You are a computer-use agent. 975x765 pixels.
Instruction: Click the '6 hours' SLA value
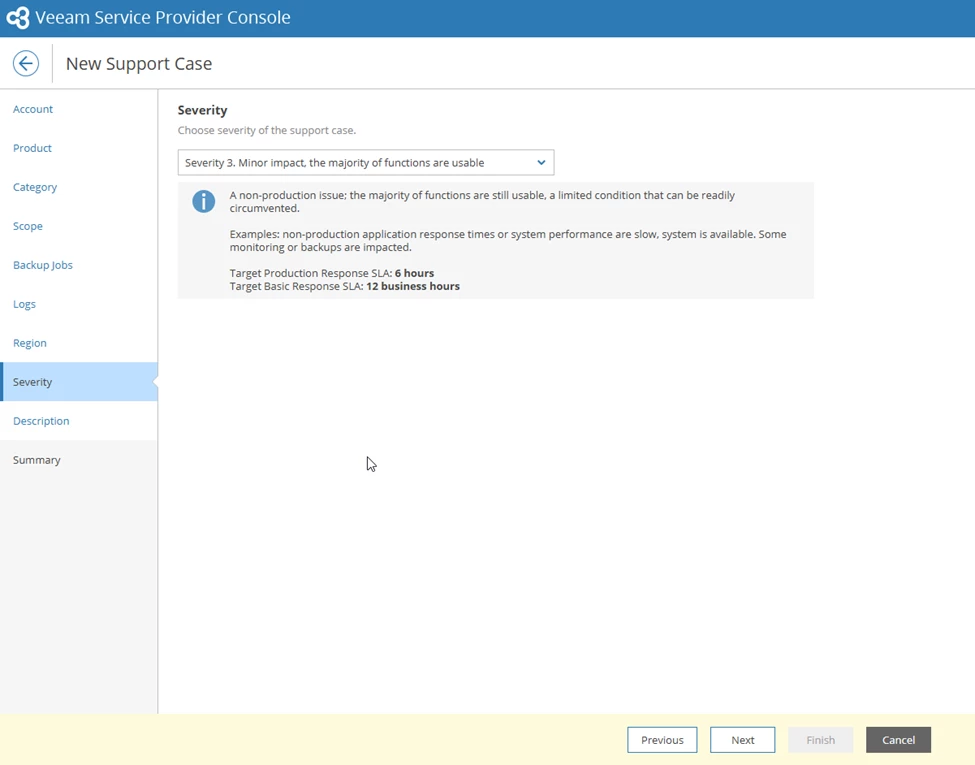415,273
